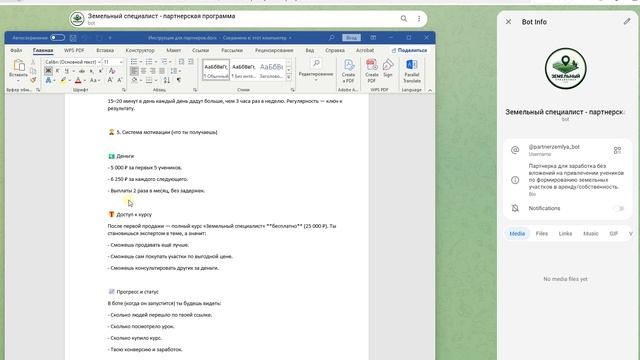The width and height of the screenshot is (640, 360).
Task: Apply Underline formatting
Action: [x=67, y=71]
